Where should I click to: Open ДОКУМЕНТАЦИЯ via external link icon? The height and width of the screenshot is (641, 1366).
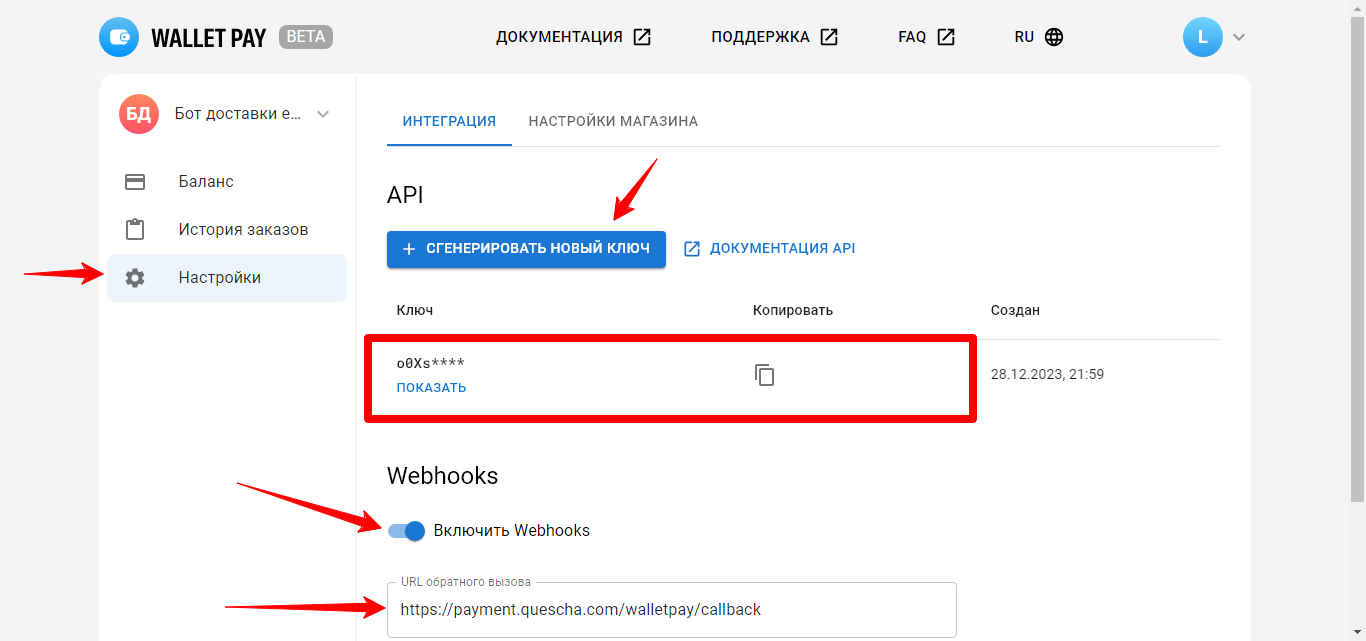tap(642, 36)
